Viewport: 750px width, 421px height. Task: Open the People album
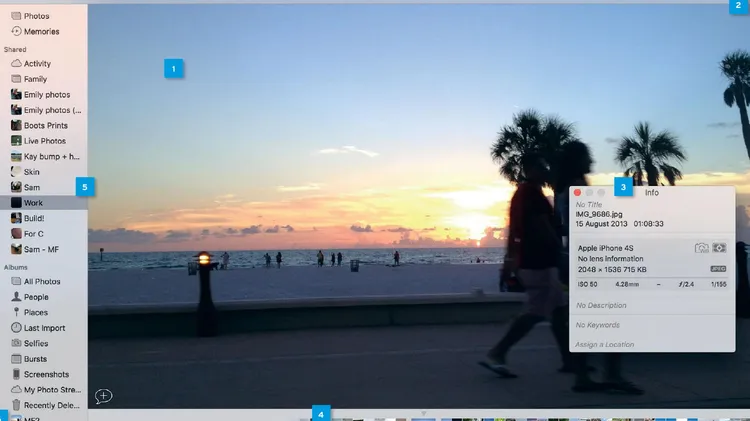tap(36, 297)
